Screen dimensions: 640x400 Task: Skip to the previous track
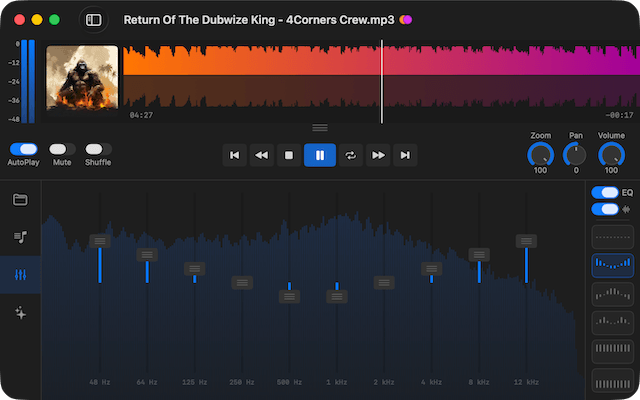(x=234, y=155)
